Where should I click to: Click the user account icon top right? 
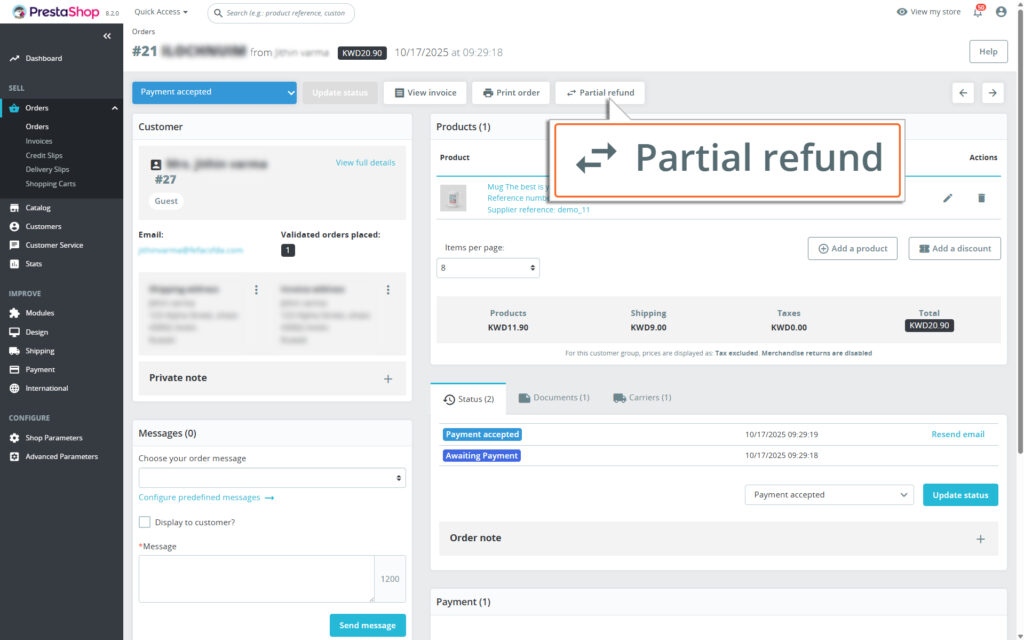point(1003,11)
